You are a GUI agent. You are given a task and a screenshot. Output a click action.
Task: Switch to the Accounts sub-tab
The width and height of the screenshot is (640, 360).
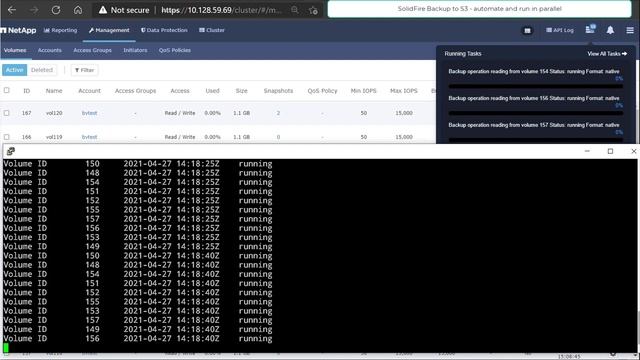(x=49, y=50)
